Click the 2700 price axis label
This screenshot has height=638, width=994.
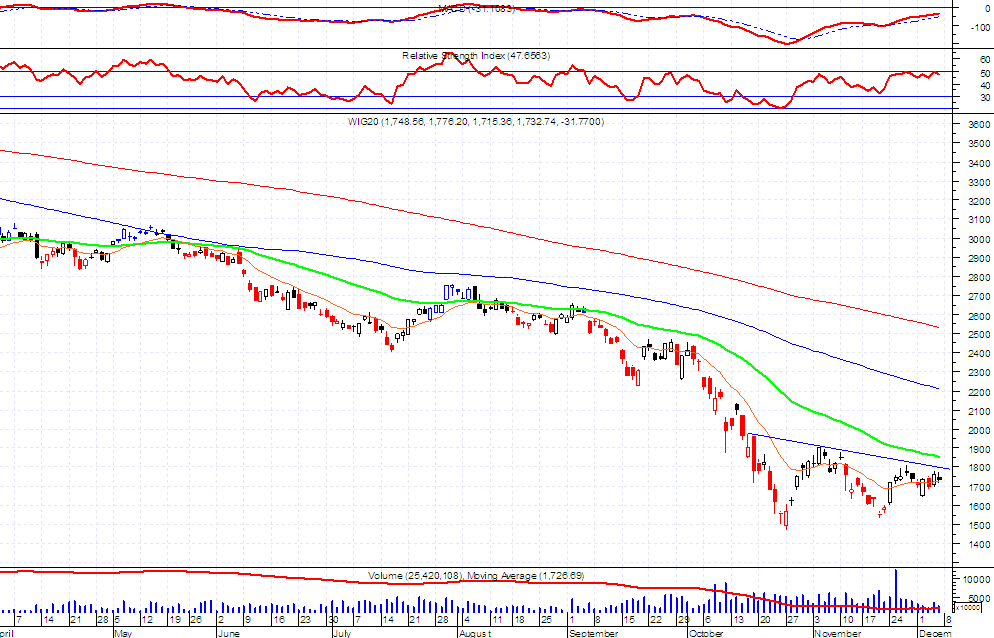[x=979, y=296]
